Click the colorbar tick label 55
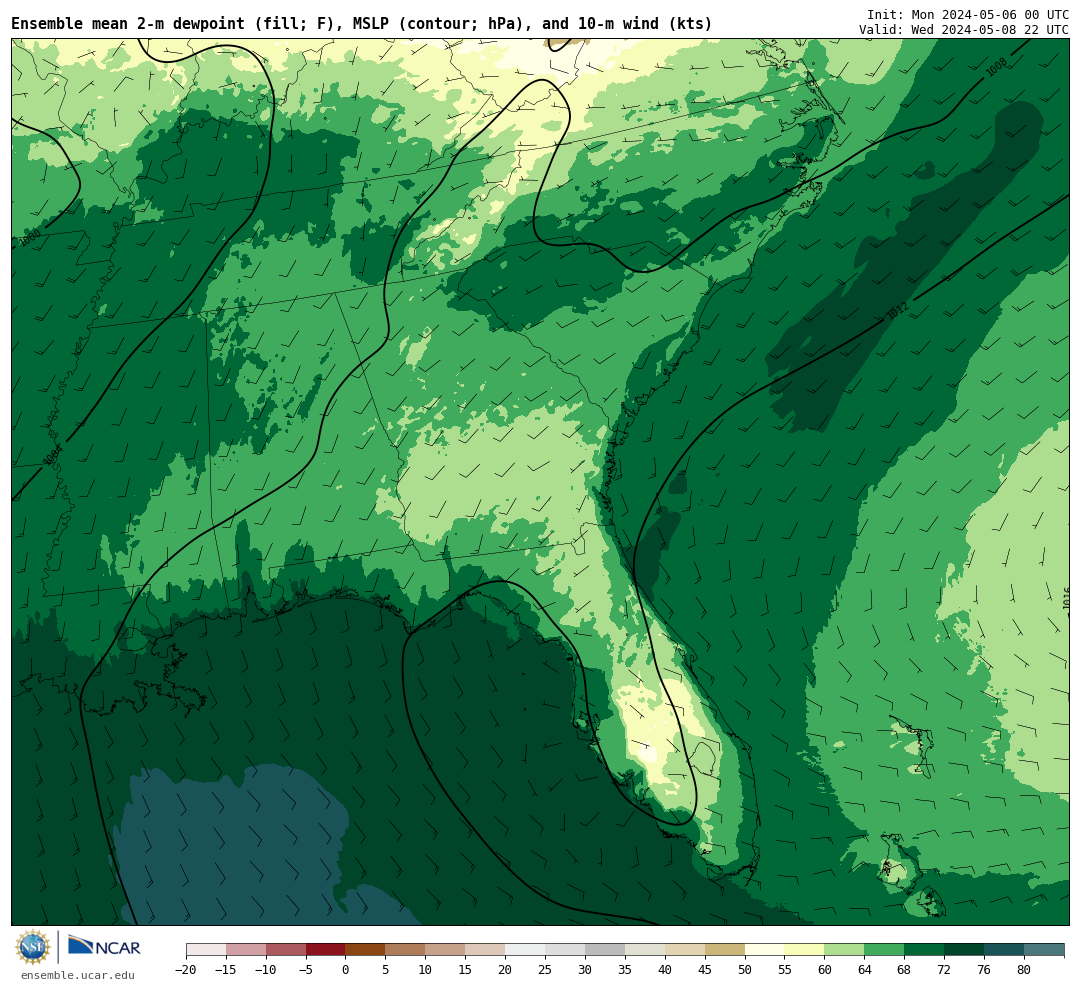 (x=785, y=969)
